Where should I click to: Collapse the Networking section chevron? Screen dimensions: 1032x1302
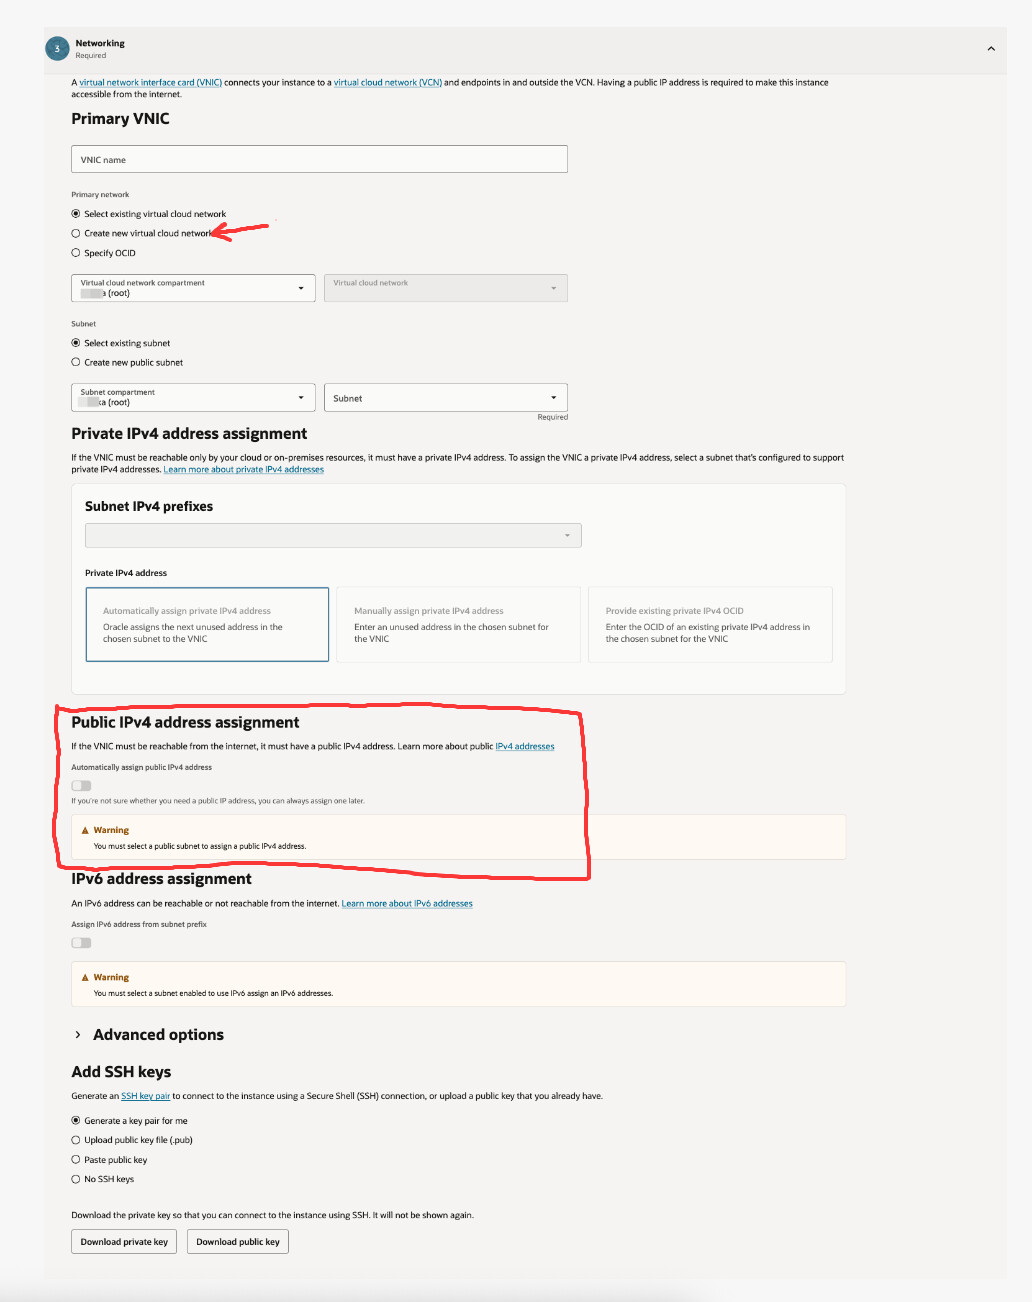tap(991, 48)
